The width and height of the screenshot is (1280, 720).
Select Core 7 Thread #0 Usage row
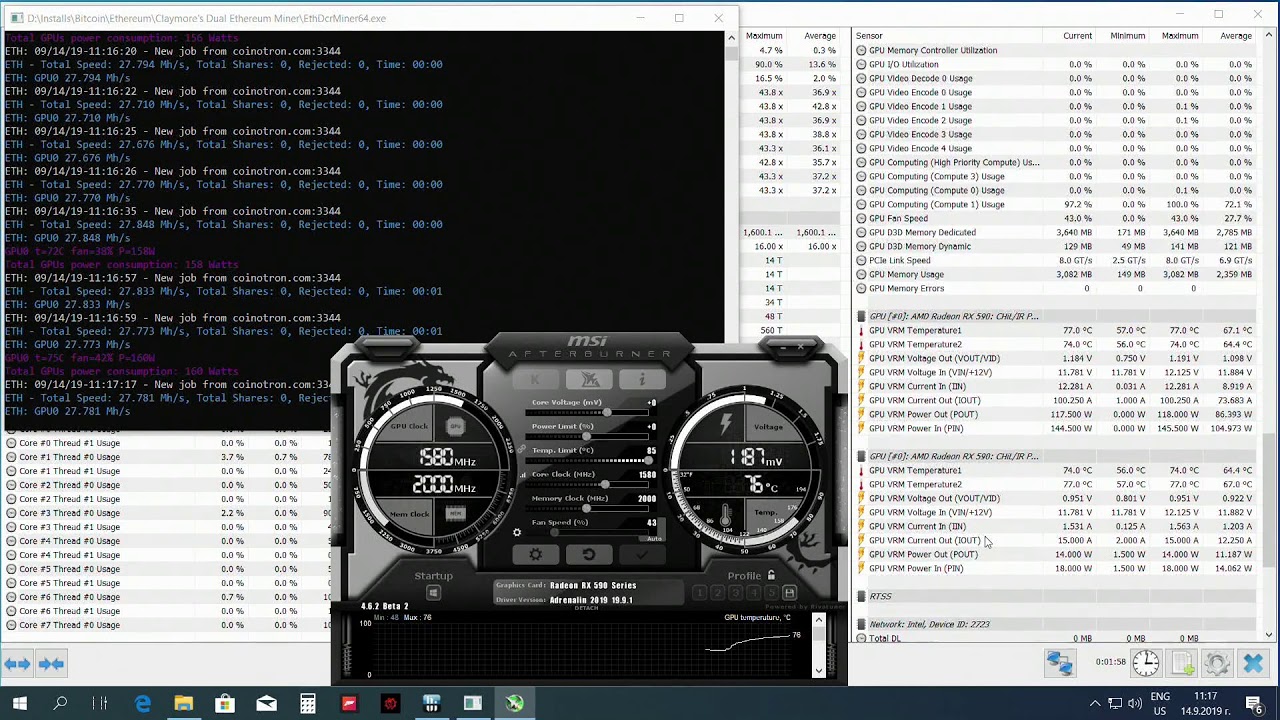point(166,625)
